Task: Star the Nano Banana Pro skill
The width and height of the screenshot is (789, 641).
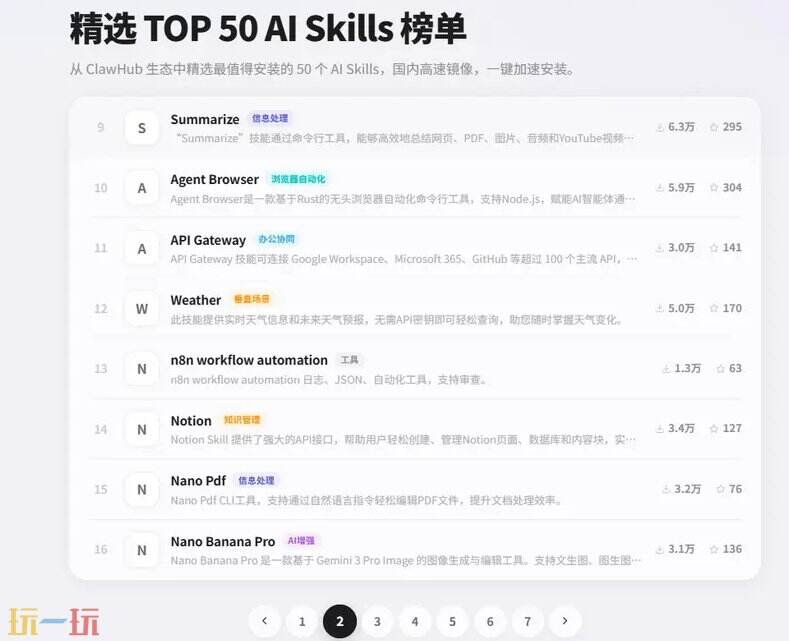Action: coord(714,549)
